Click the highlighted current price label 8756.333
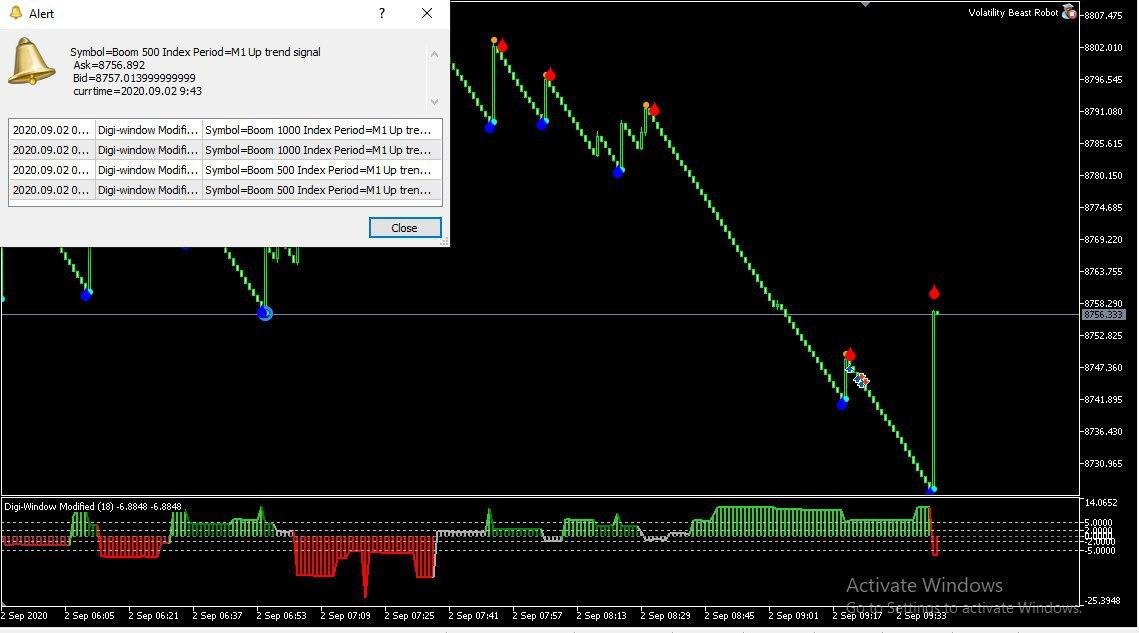The image size is (1139, 633). click(x=1103, y=315)
